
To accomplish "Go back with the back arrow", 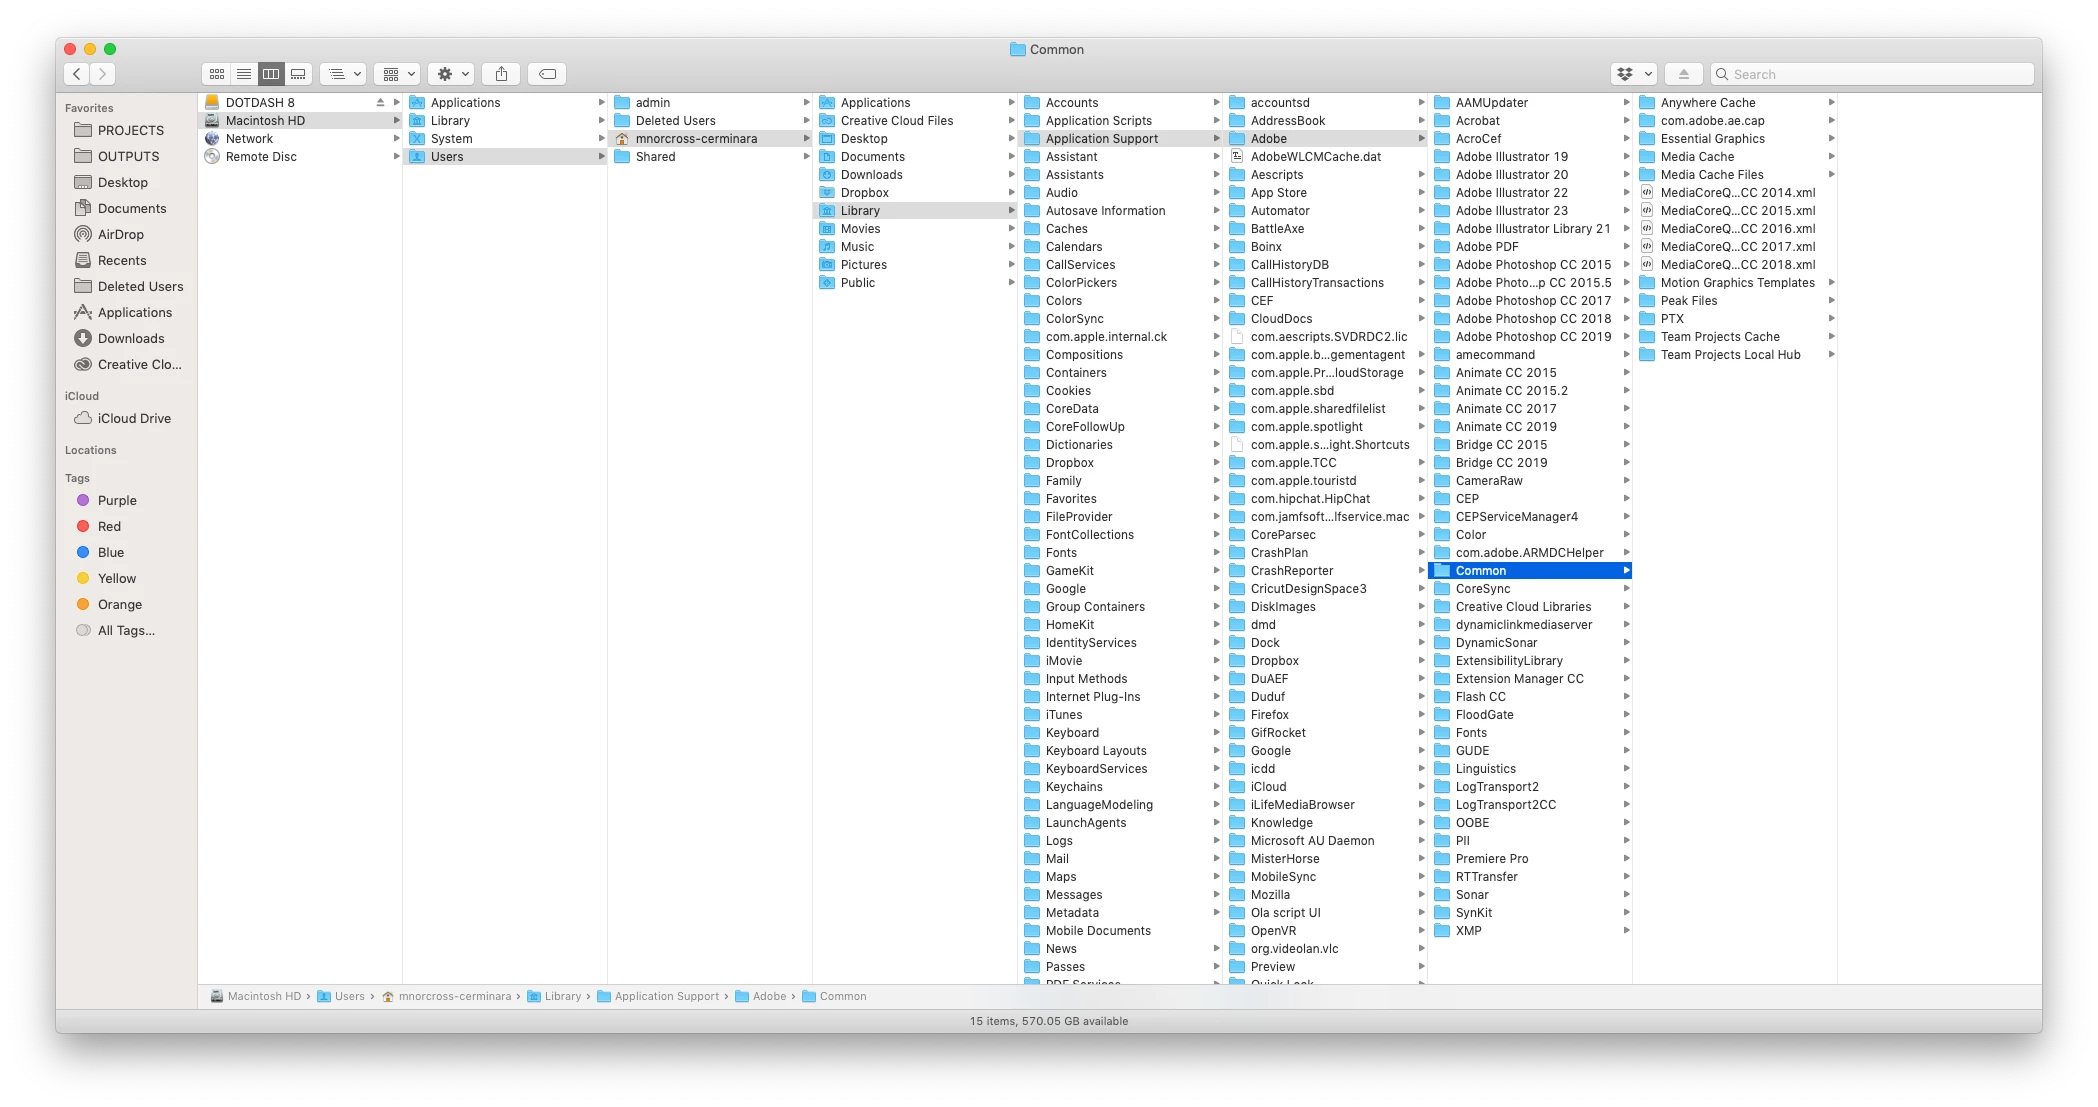I will (77, 74).
